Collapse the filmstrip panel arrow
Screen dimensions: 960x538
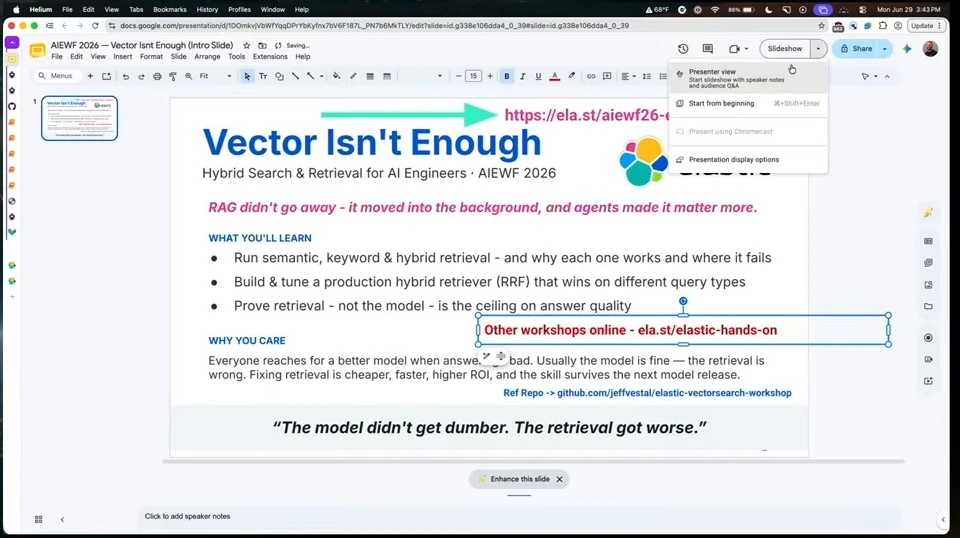pyautogui.click(x=62, y=519)
